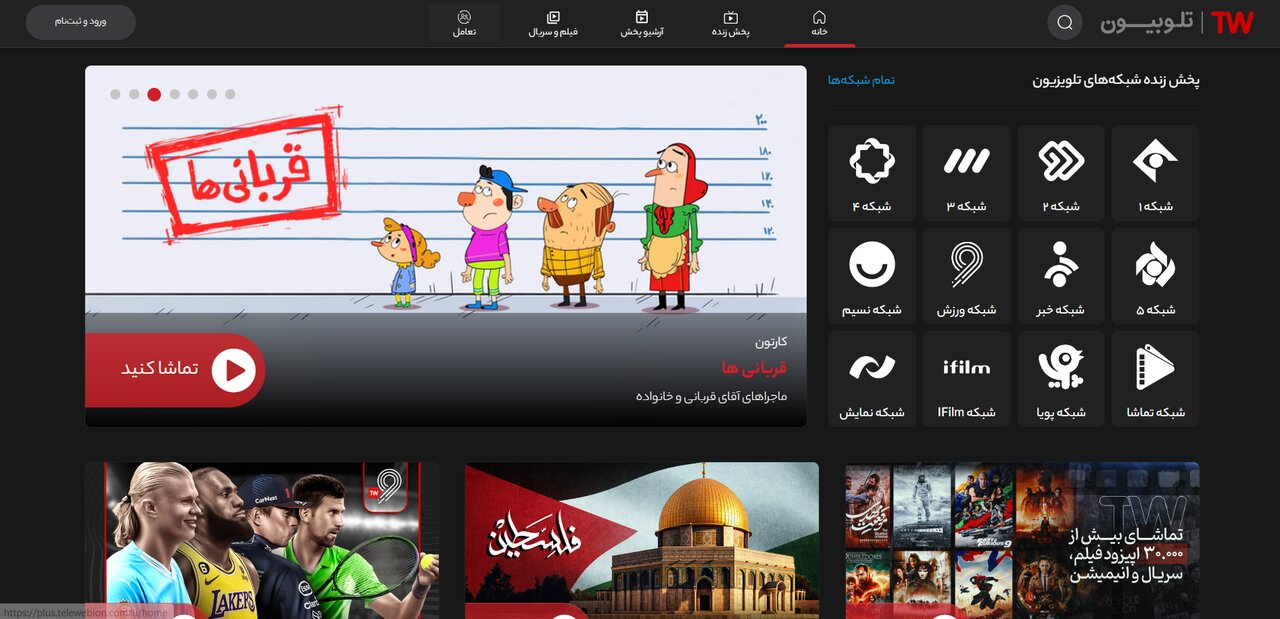
Task: Select the شبکه ۳ channel tile
Action: coord(966,172)
